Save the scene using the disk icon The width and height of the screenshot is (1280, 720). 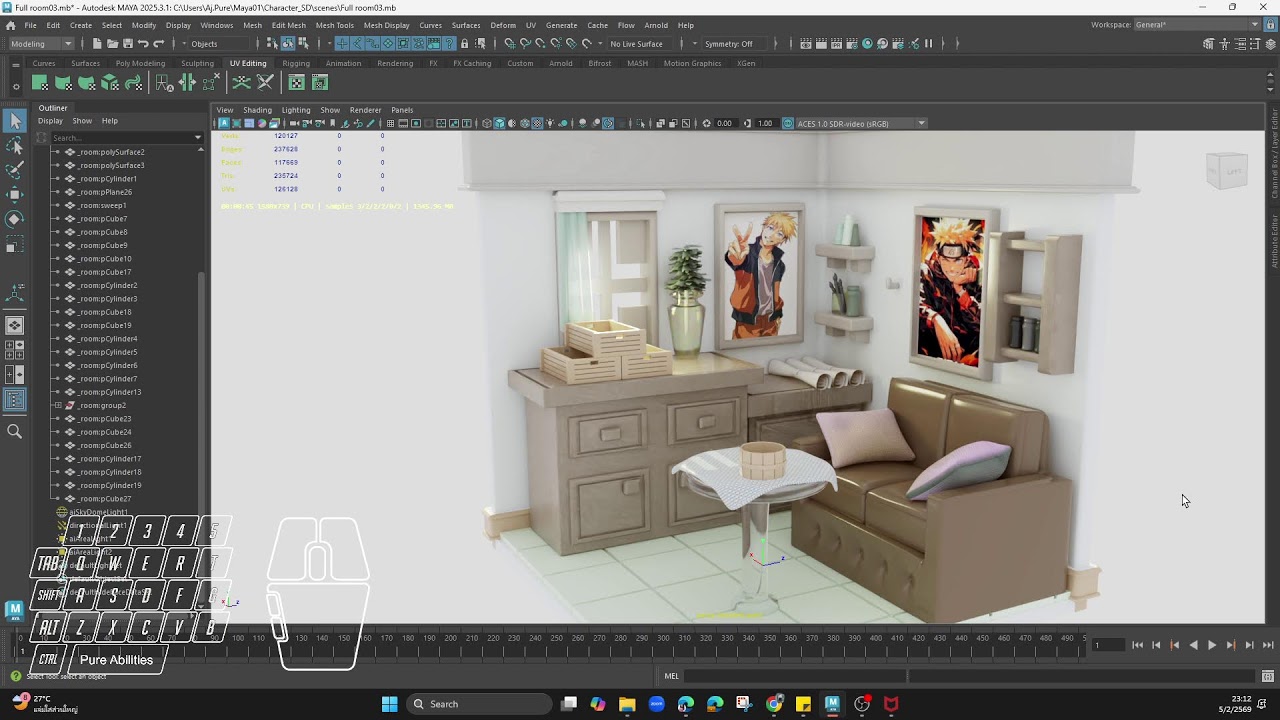tap(128, 44)
